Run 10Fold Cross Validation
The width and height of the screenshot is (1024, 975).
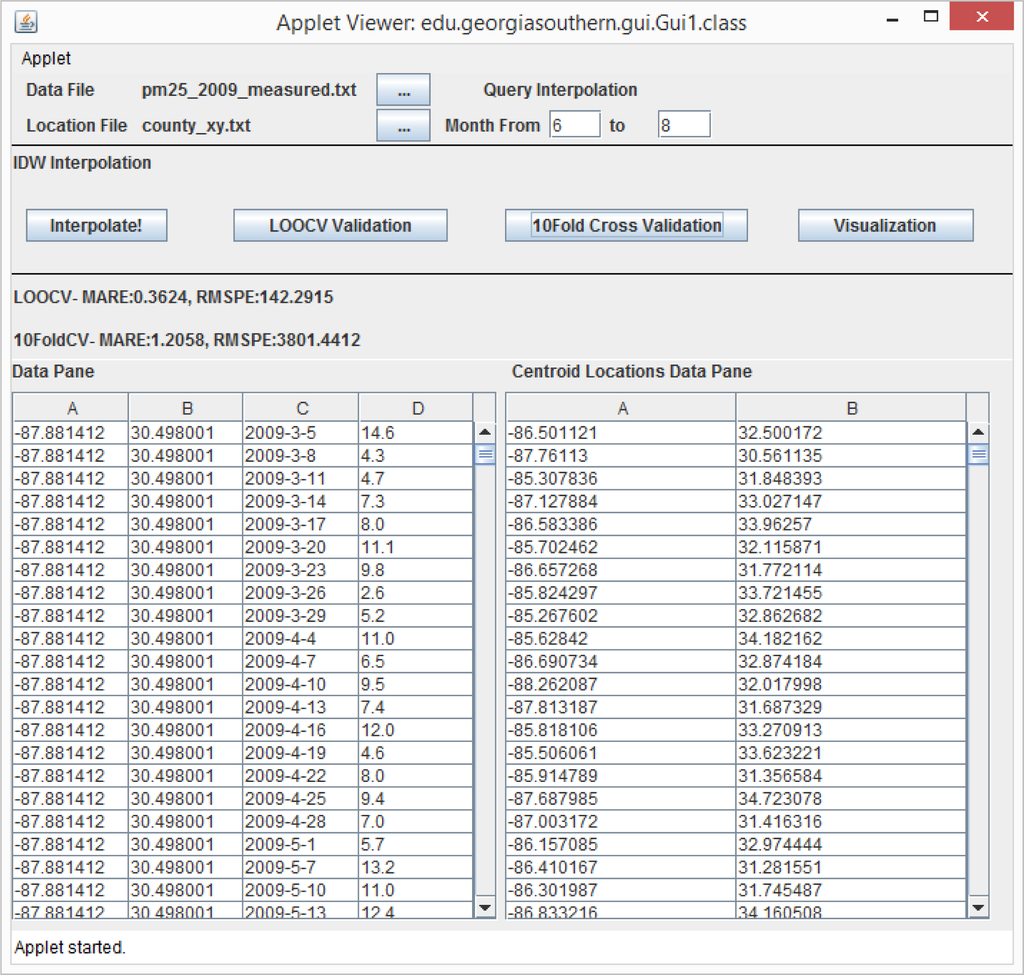(626, 226)
